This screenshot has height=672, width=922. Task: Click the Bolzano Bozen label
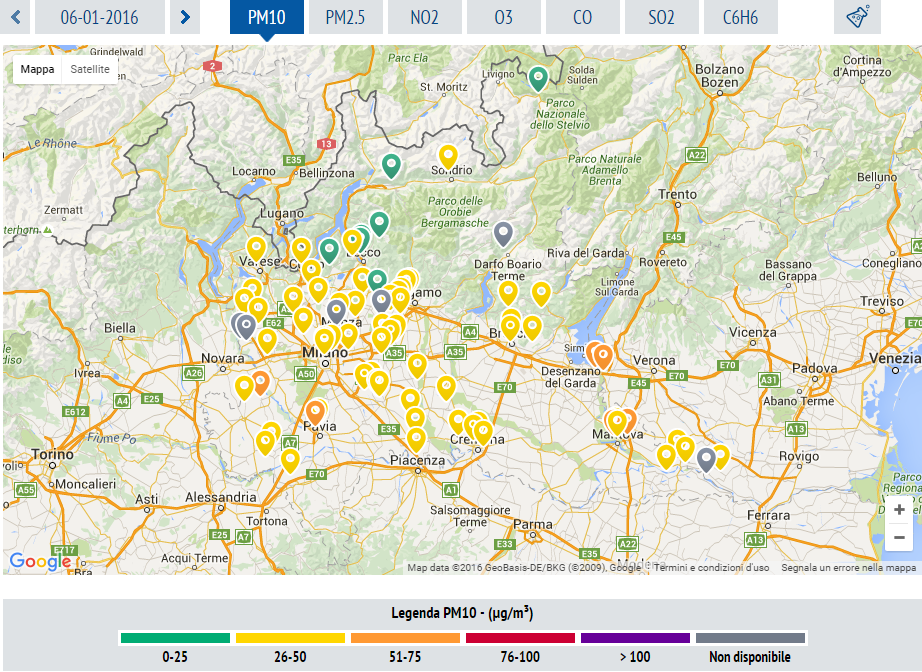coord(720,76)
